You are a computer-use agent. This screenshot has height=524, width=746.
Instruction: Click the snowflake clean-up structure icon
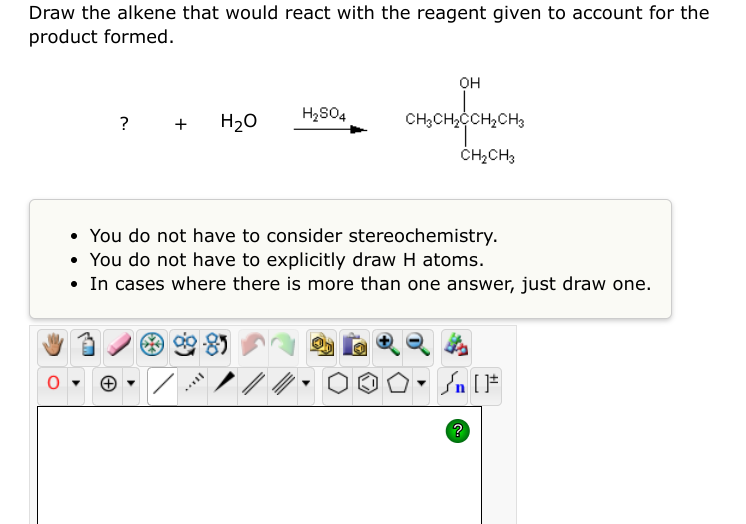click(152, 345)
